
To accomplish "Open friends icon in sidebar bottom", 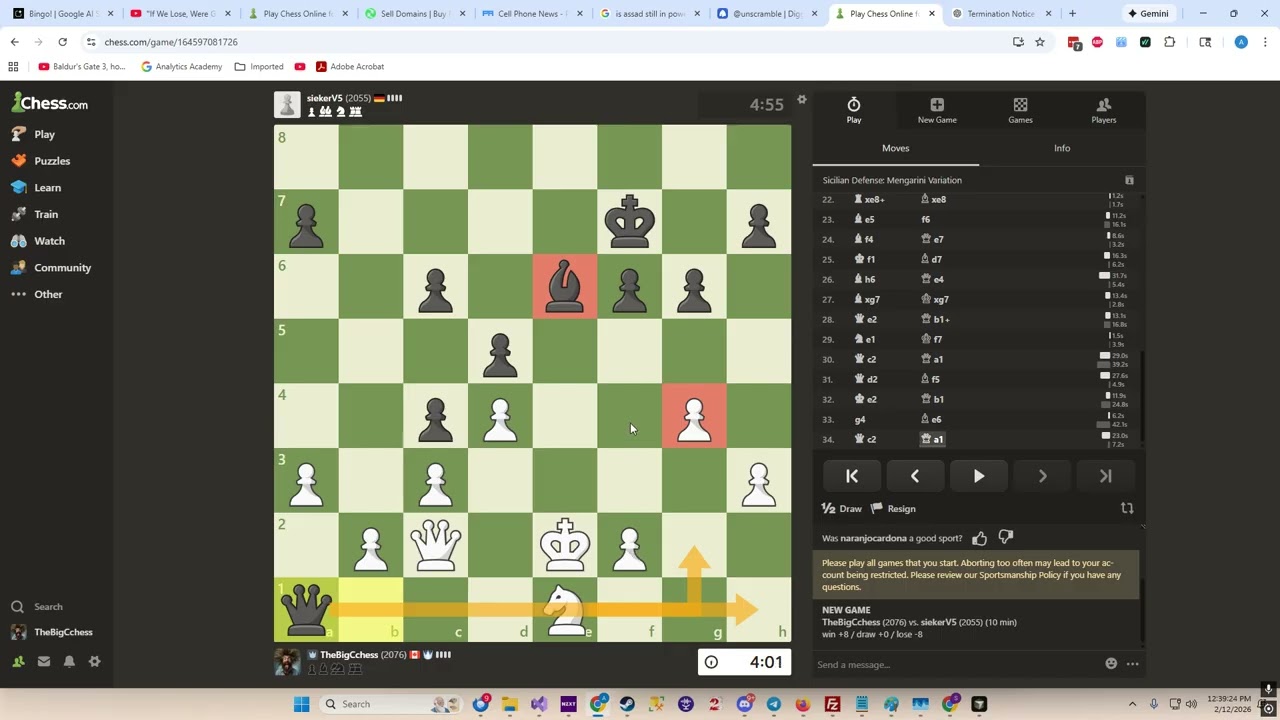I will (18, 661).
